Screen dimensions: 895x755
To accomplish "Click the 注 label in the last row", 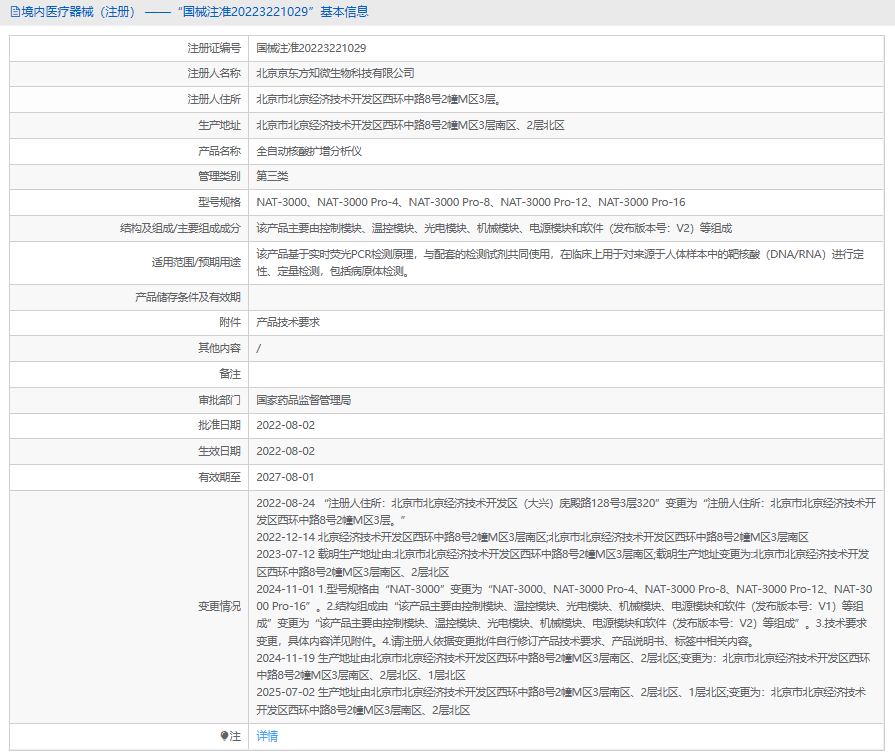I will [235, 736].
